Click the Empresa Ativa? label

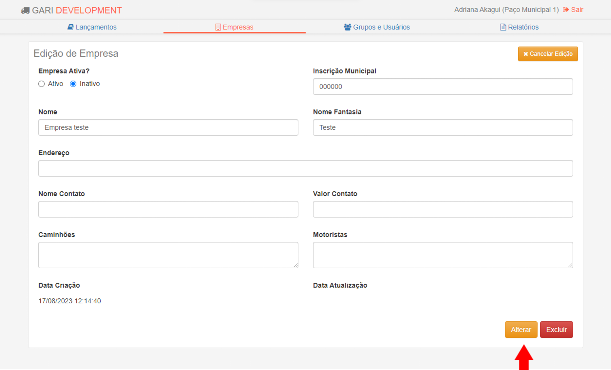pos(64,71)
